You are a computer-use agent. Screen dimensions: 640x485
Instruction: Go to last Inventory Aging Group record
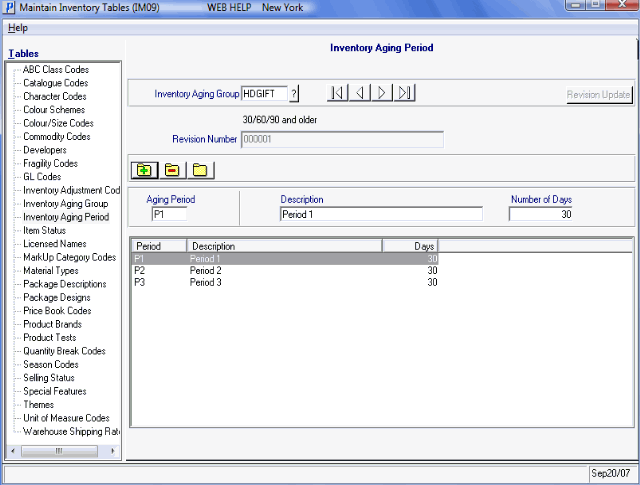[404, 93]
